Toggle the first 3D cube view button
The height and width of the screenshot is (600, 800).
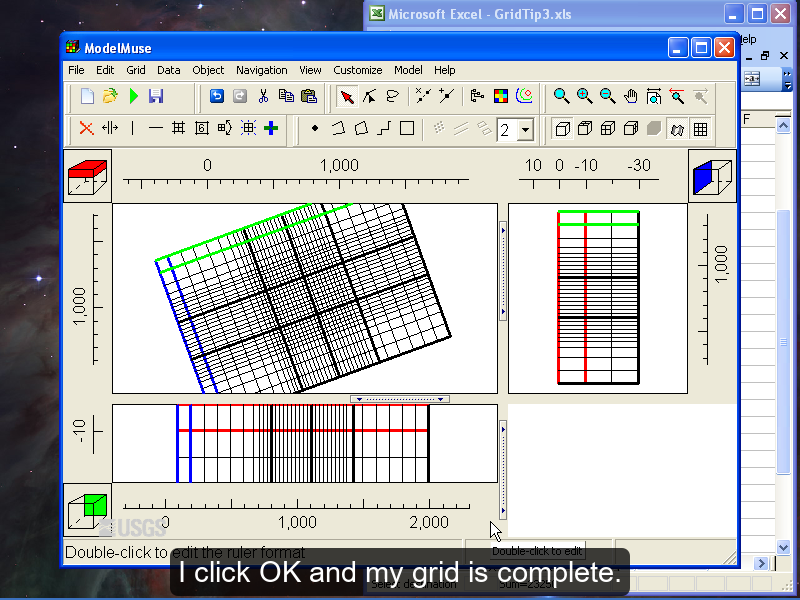pyautogui.click(x=562, y=129)
